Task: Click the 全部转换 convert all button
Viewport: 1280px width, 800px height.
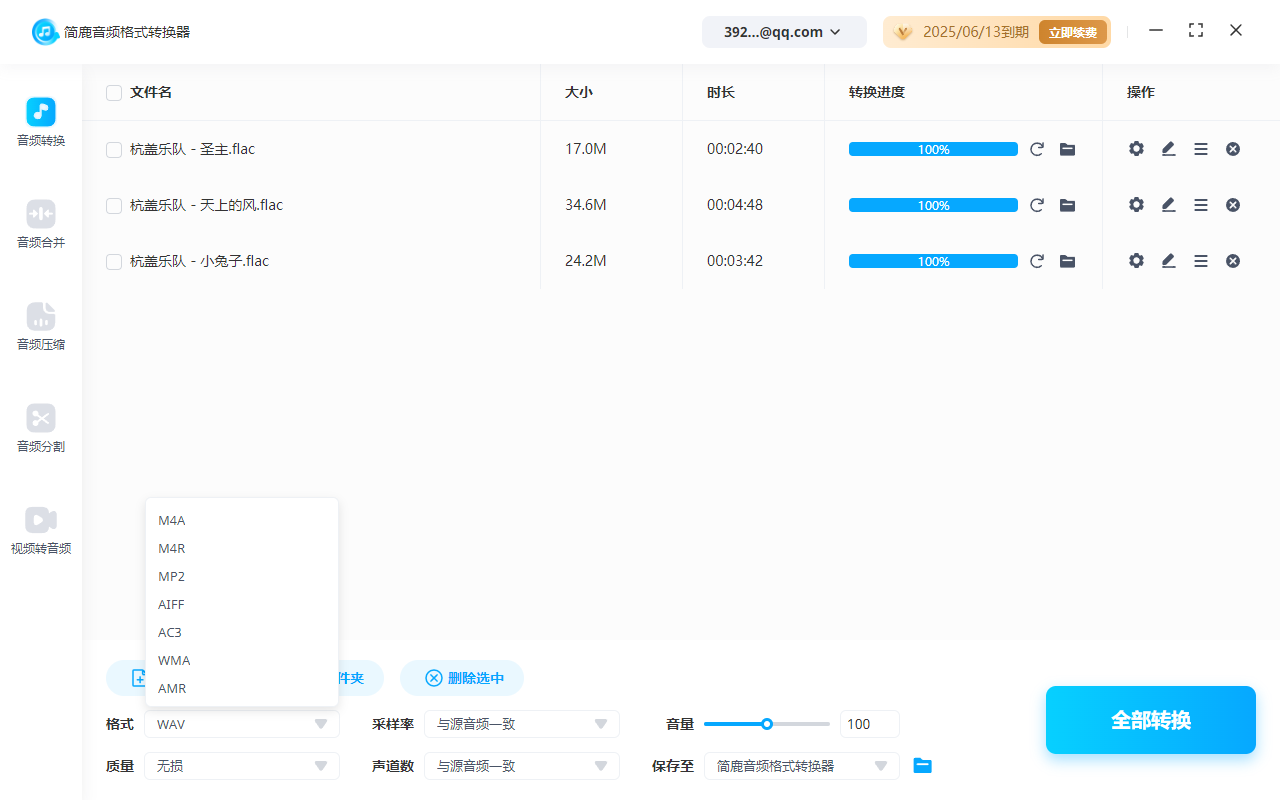Action: (x=1150, y=720)
